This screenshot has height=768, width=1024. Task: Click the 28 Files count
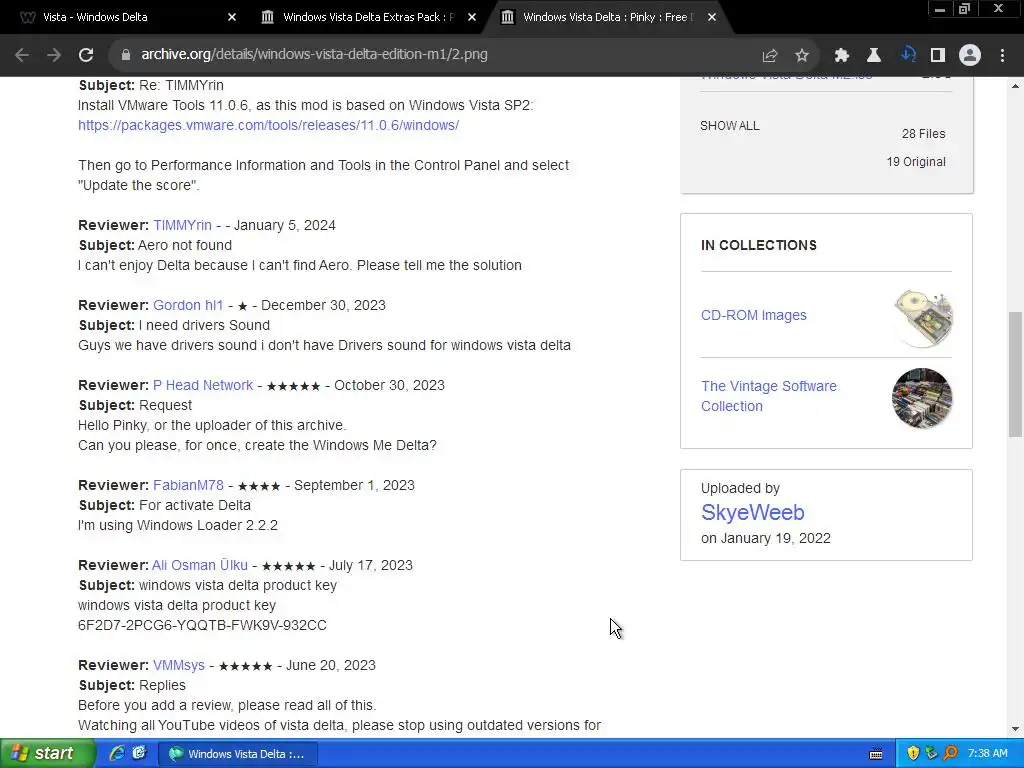(923, 133)
